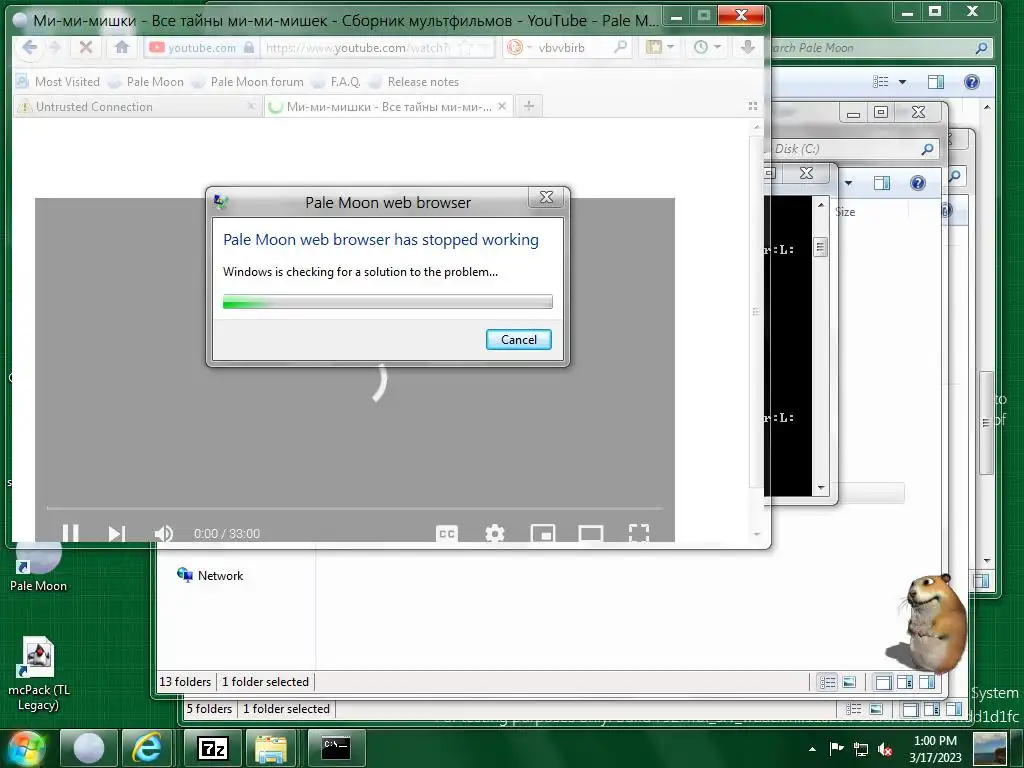This screenshot has width=1024, height=768.
Task: Focus the Pale Moon URL address field
Action: pyautogui.click(x=358, y=48)
